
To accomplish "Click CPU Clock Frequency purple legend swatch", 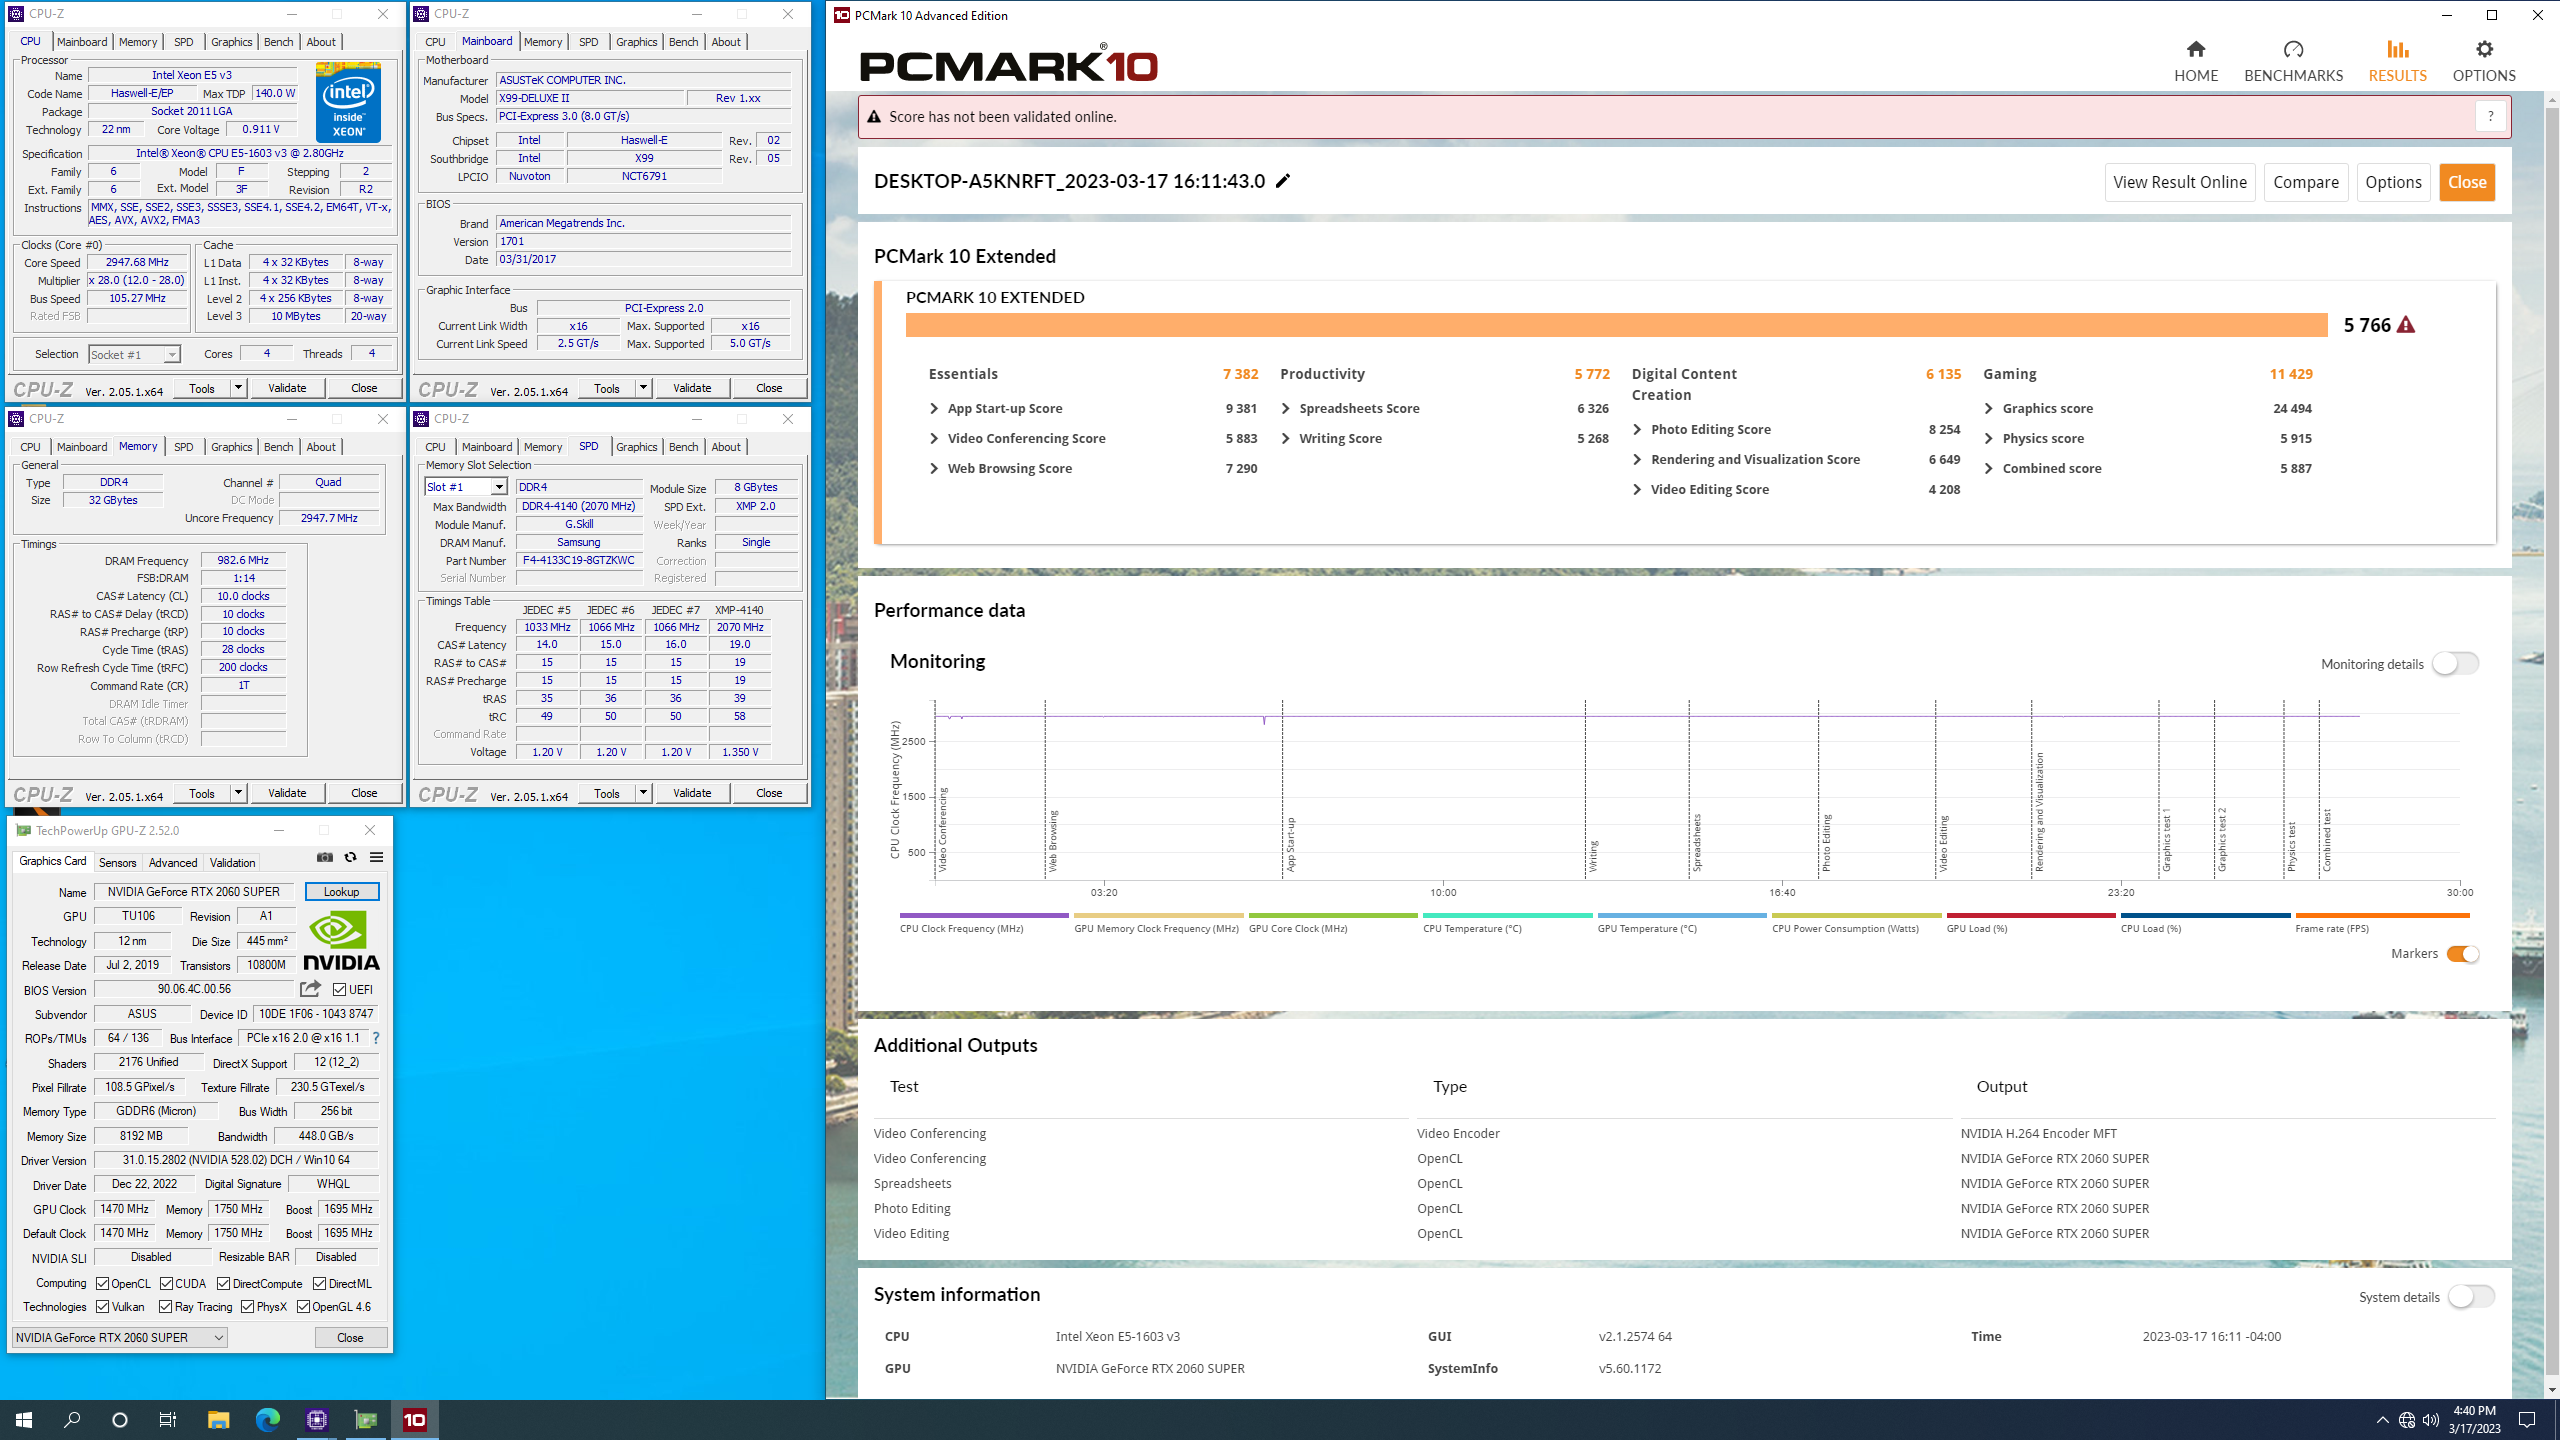I will [983, 915].
